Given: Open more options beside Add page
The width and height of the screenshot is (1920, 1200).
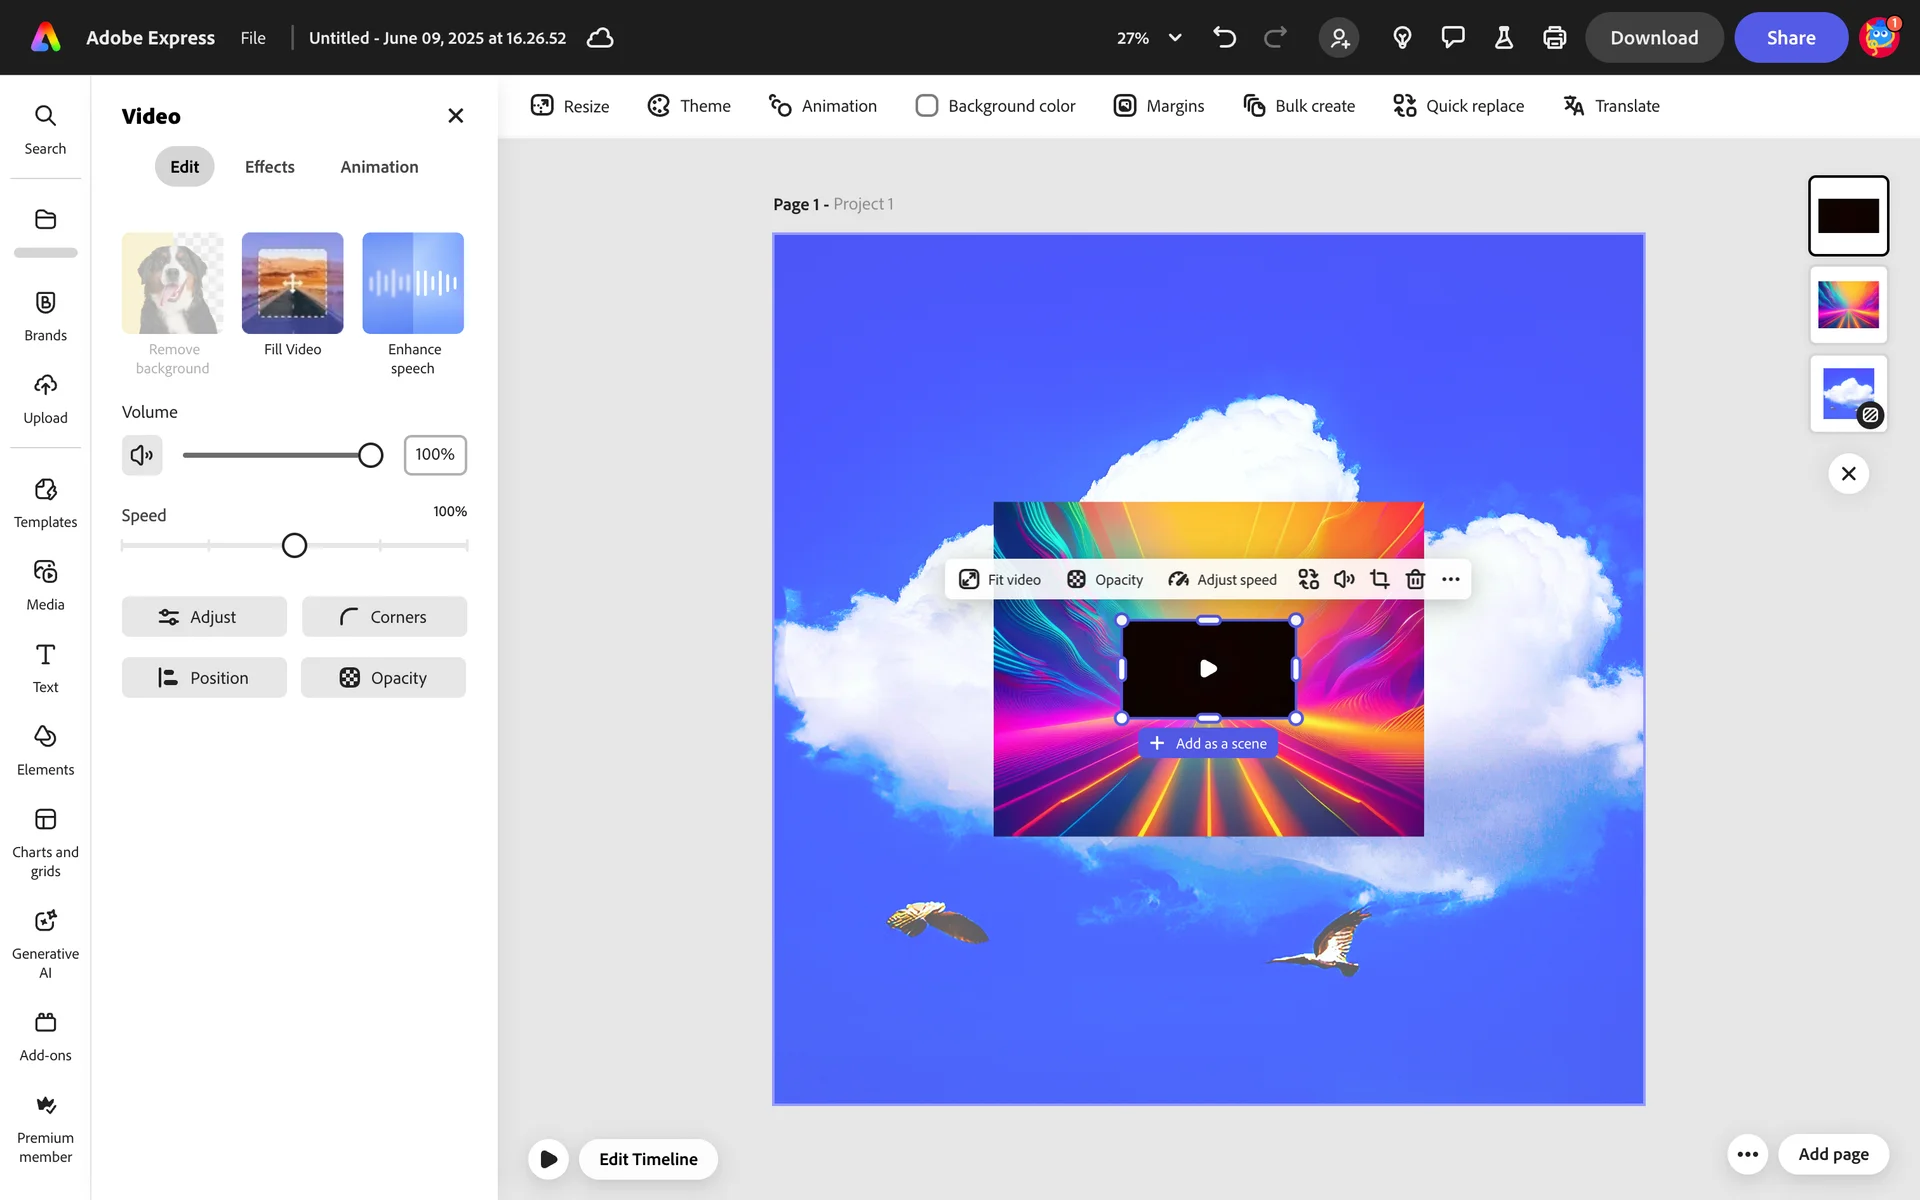Looking at the screenshot, I should click(x=1747, y=1154).
